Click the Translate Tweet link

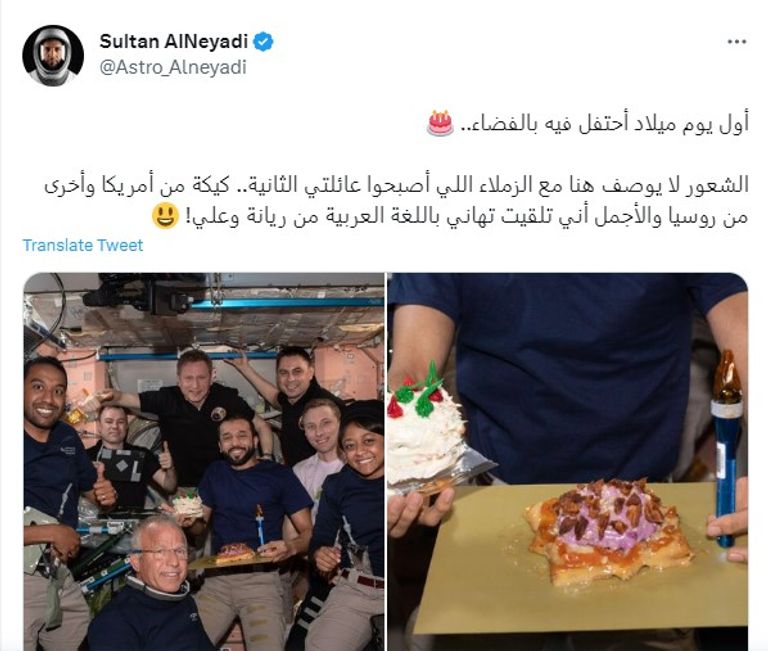(x=83, y=245)
